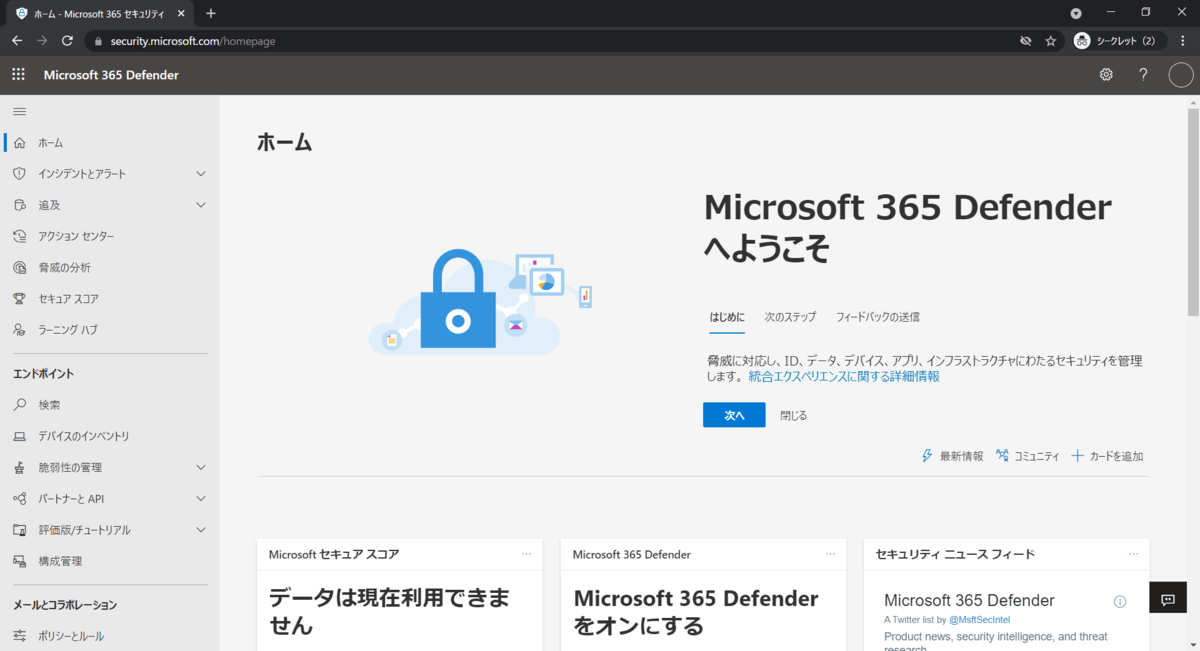Switch to フィードバックの送信 tab
The height and width of the screenshot is (651, 1200).
pos(878,317)
